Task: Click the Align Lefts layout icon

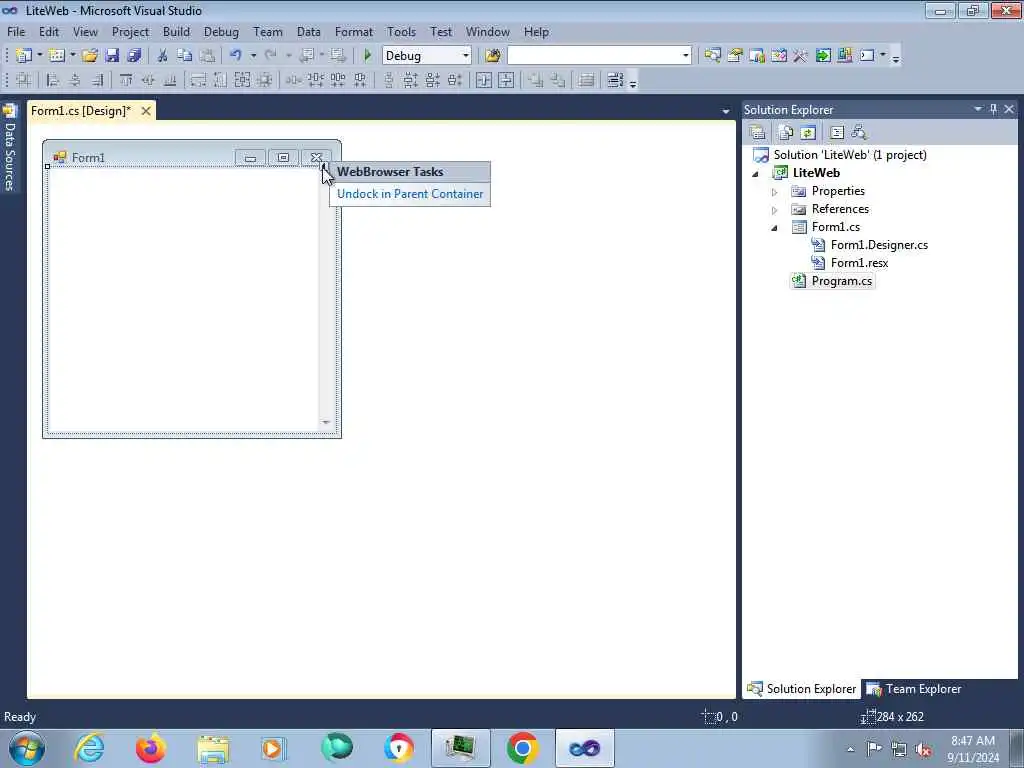Action: [53, 80]
